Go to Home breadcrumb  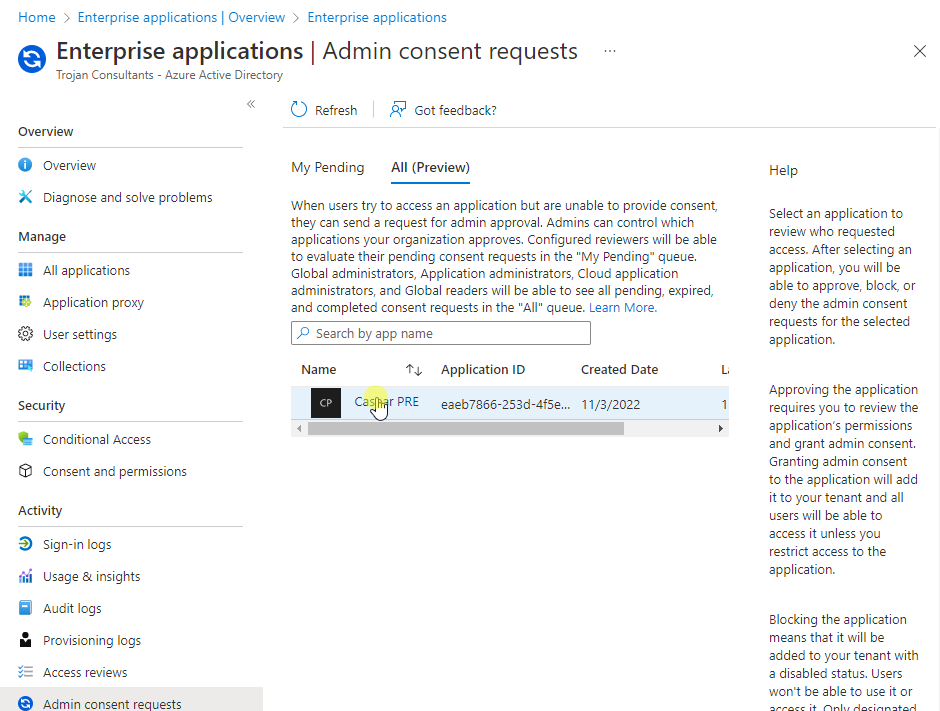point(37,17)
